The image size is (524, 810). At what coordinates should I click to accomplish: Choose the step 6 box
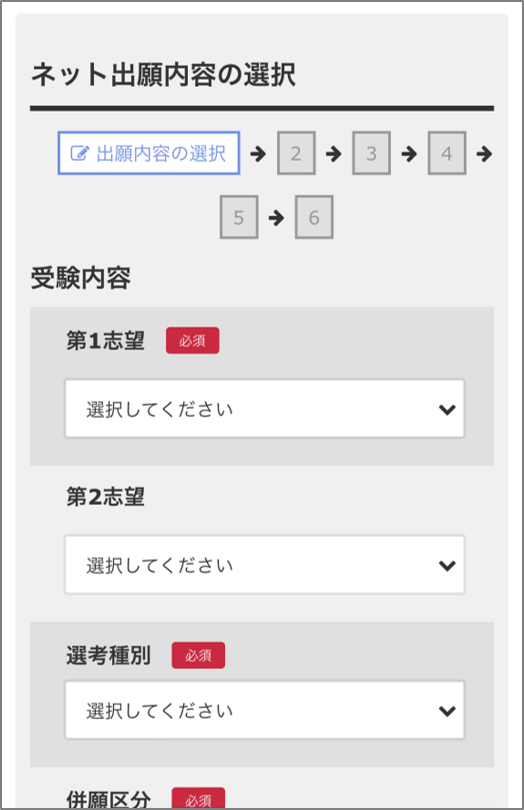click(314, 217)
